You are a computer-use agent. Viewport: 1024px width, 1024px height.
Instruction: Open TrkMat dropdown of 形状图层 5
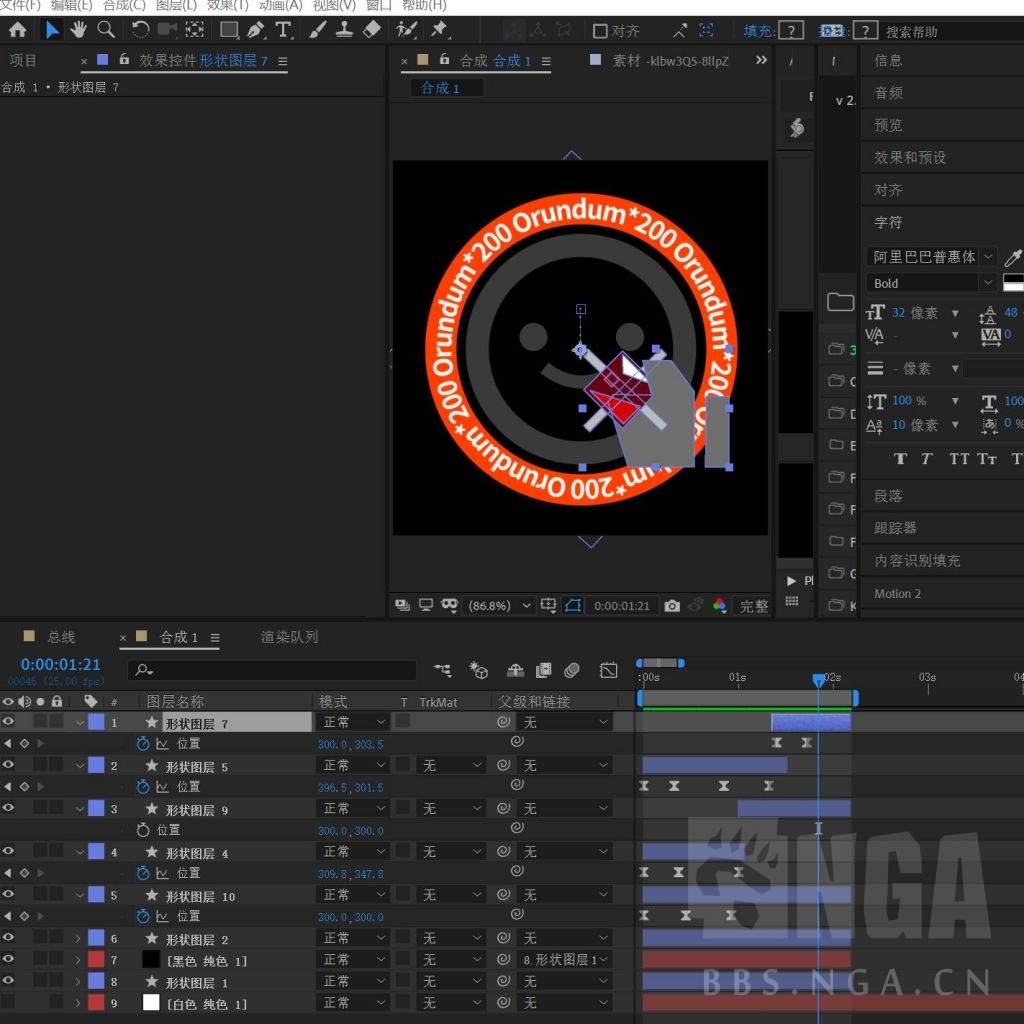pyautogui.click(x=451, y=765)
